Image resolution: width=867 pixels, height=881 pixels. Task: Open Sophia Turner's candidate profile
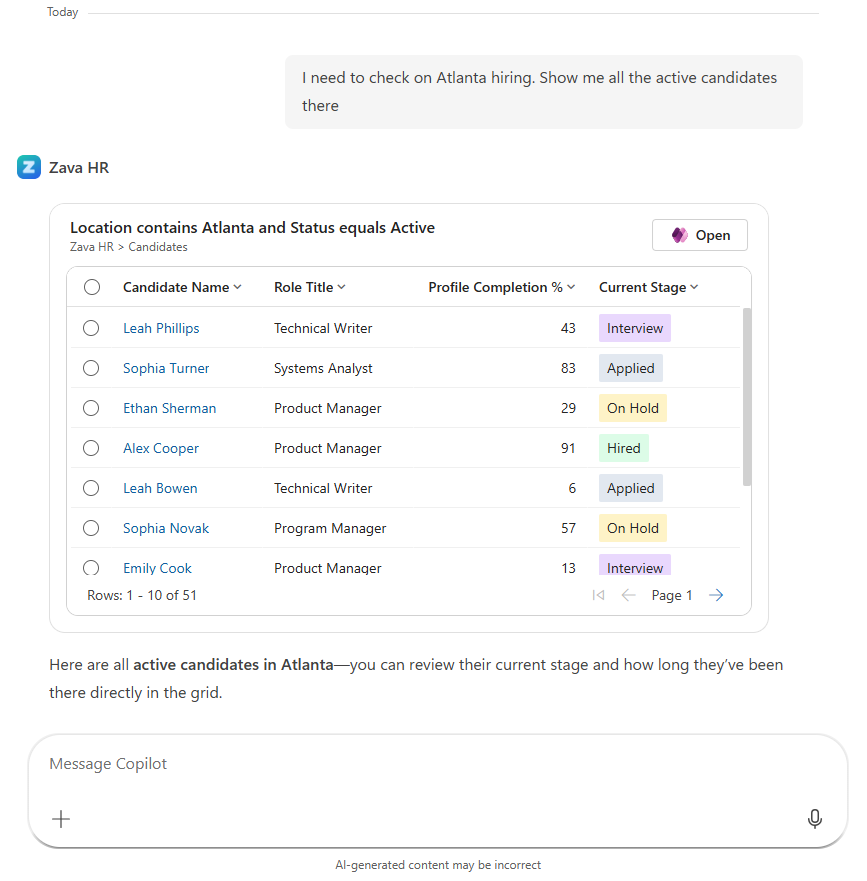click(x=165, y=367)
